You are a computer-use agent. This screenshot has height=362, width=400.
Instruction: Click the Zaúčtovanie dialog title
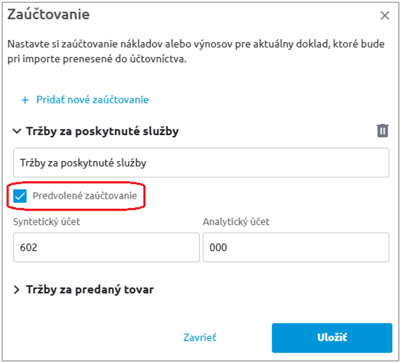tap(48, 15)
